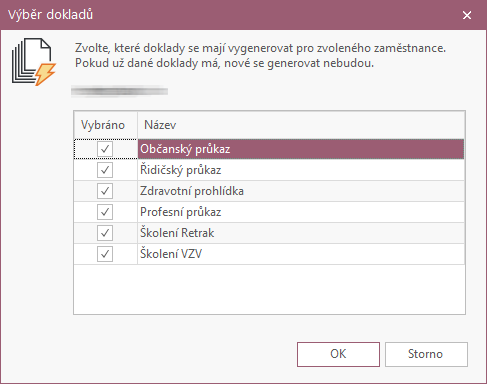
Task: Cancel dialog with Storno button
Action: [x=426, y=354]
